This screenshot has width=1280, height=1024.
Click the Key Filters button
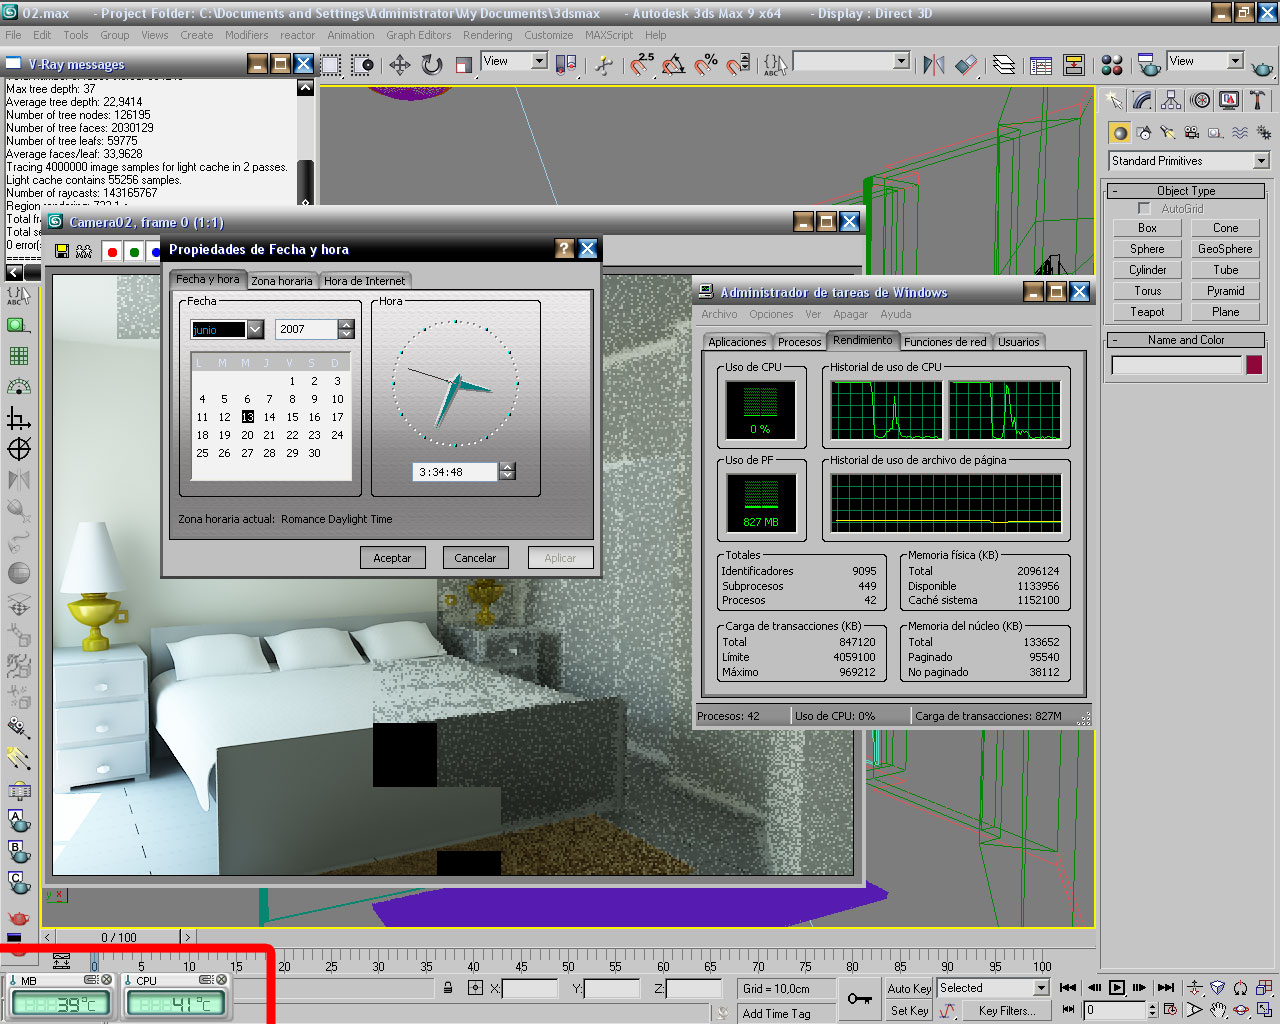tap(1007, 1011)
